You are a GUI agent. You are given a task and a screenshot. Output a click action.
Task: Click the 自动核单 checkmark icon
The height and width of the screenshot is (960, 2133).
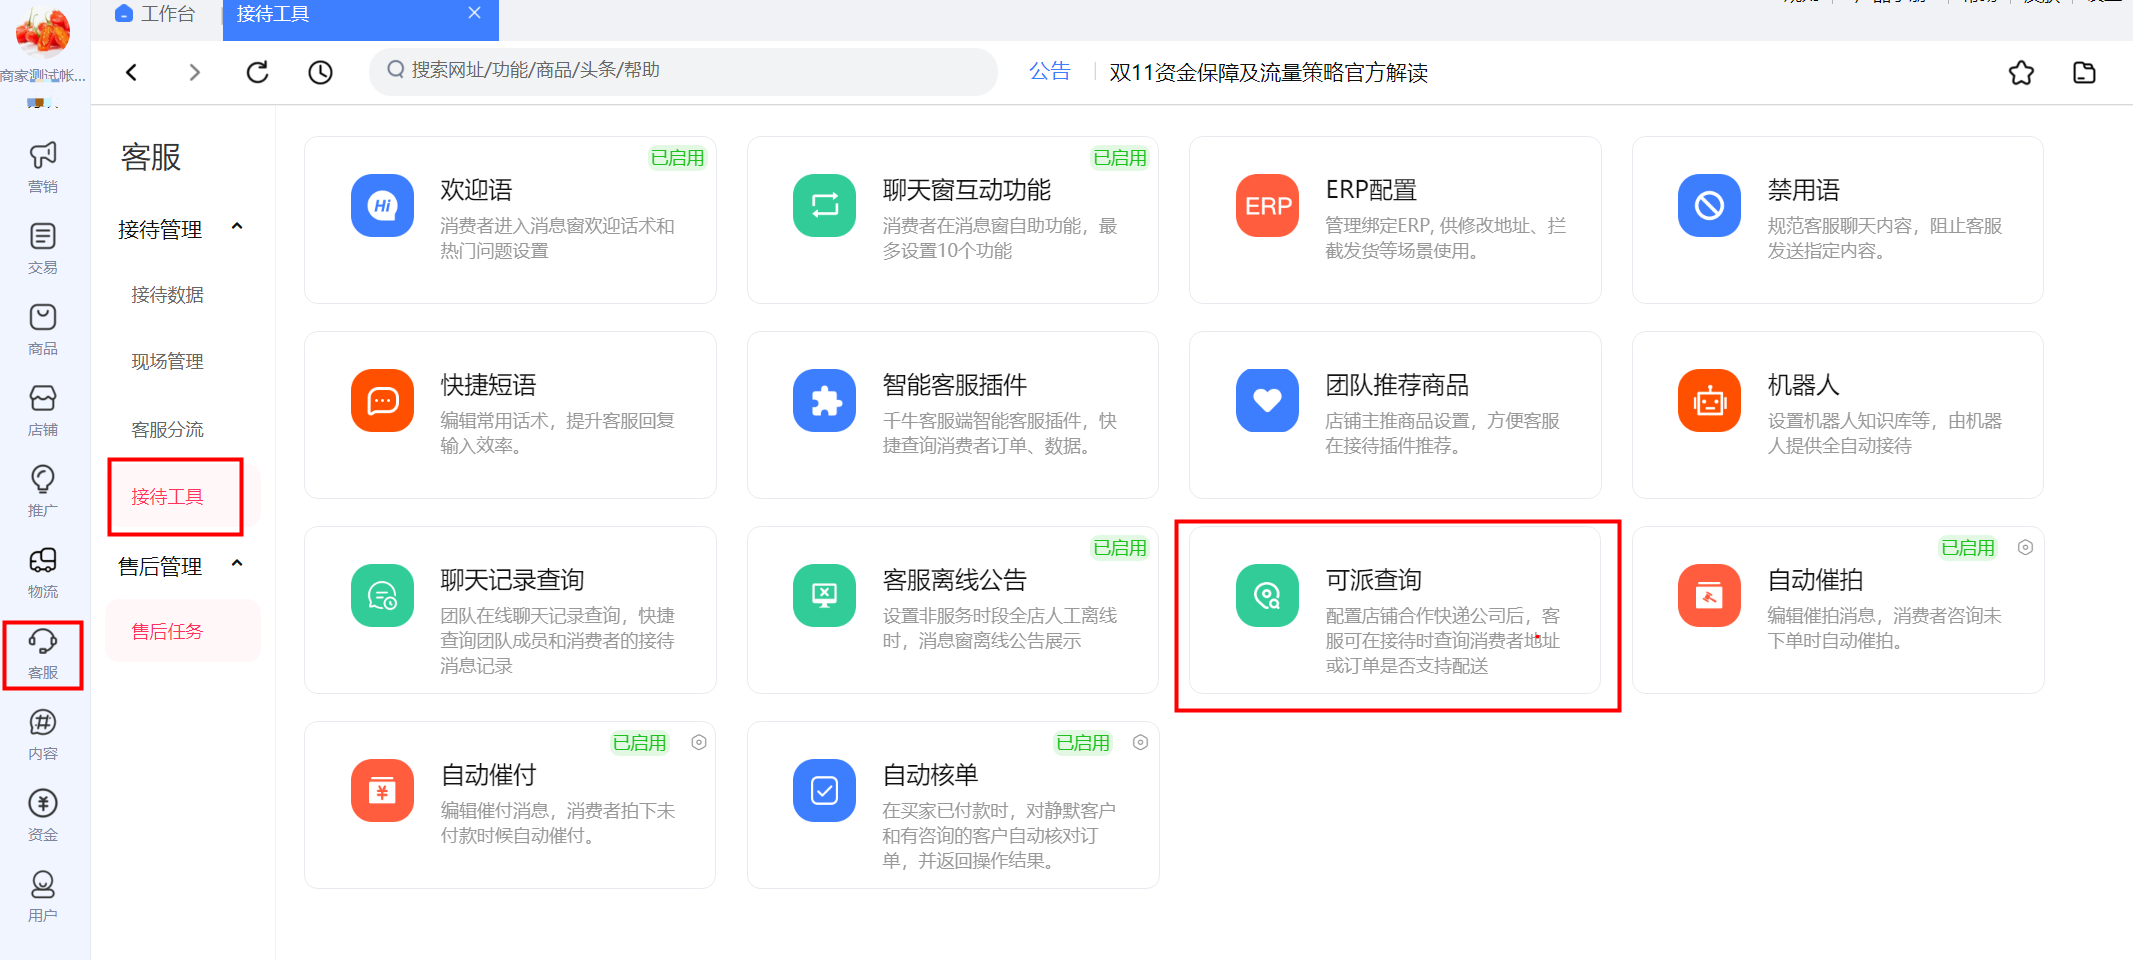tap(824, 790)
